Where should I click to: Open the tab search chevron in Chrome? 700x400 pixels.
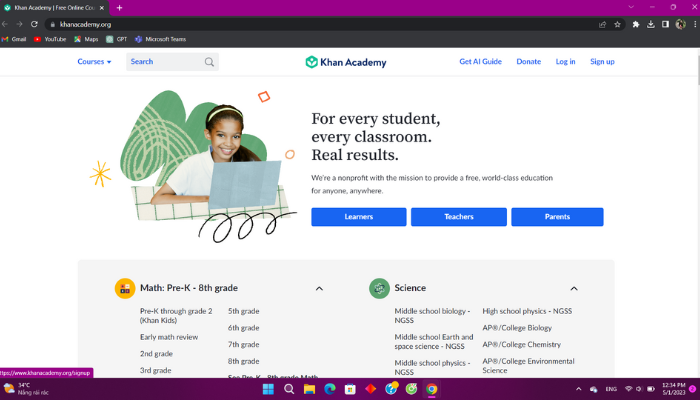tap(631, 7)
